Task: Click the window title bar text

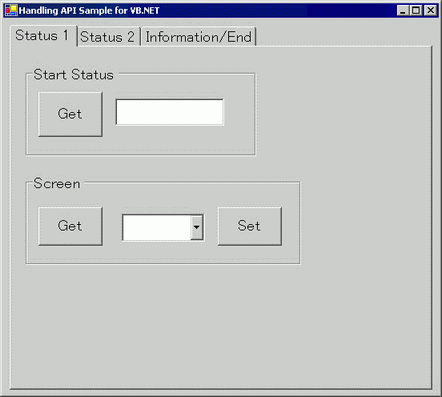Action: 89,11
